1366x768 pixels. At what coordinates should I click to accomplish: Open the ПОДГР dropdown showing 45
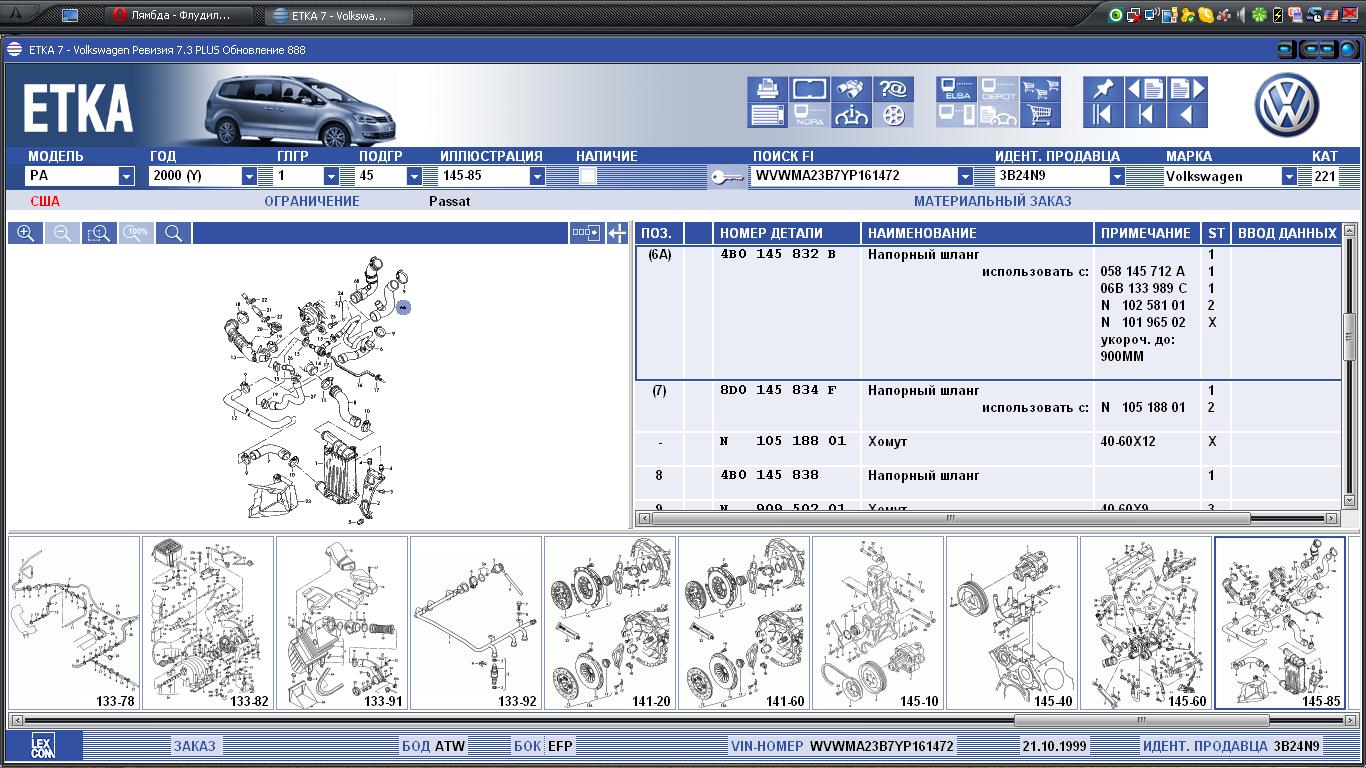click(414, 176)
